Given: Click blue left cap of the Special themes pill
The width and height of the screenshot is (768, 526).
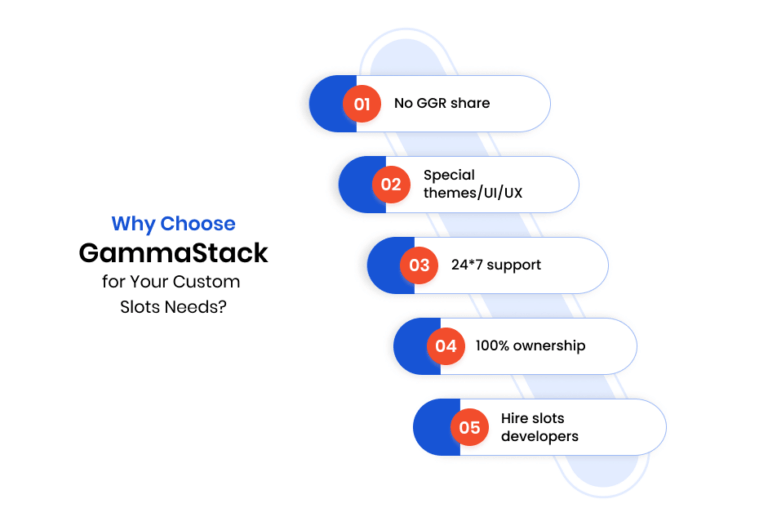Looking at the screenshot, I should pos(357,185).
